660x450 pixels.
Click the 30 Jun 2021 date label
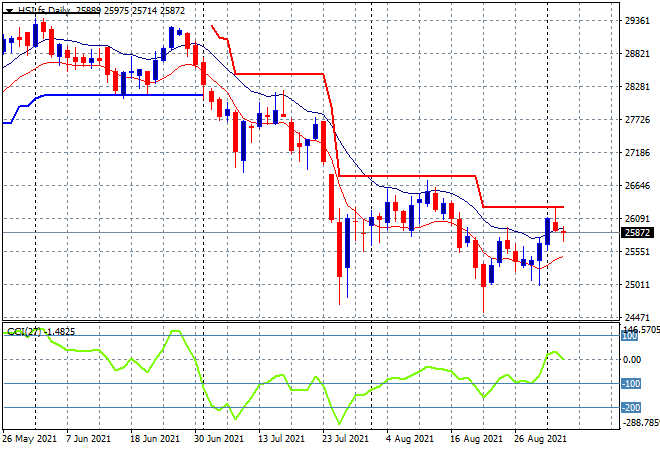(219, 439)
